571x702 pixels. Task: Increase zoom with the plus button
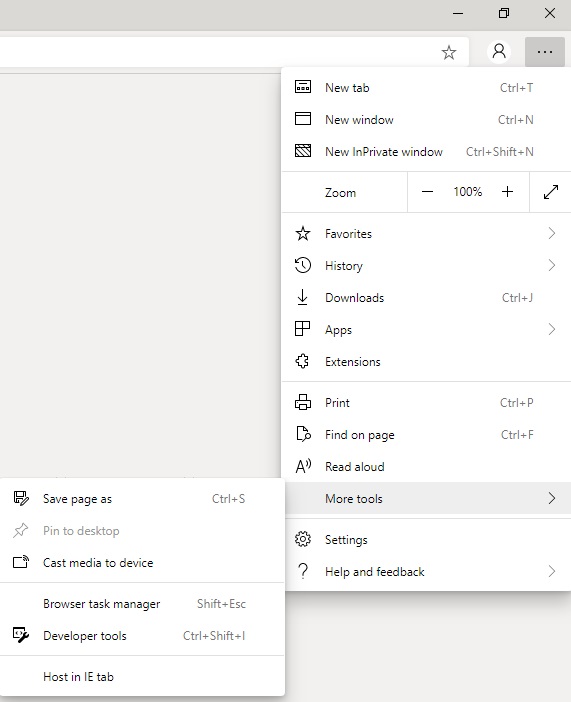click(507, 192)
